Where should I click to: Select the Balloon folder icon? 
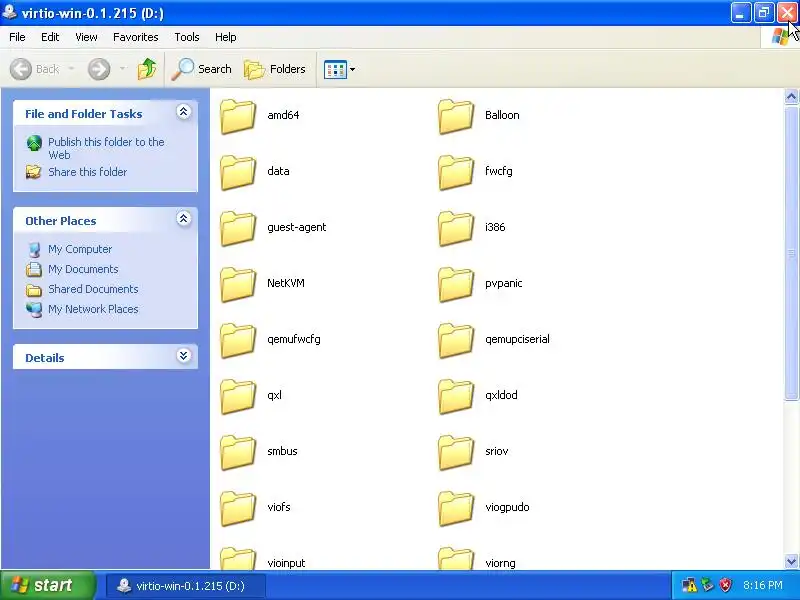click(x=456, y=116)
